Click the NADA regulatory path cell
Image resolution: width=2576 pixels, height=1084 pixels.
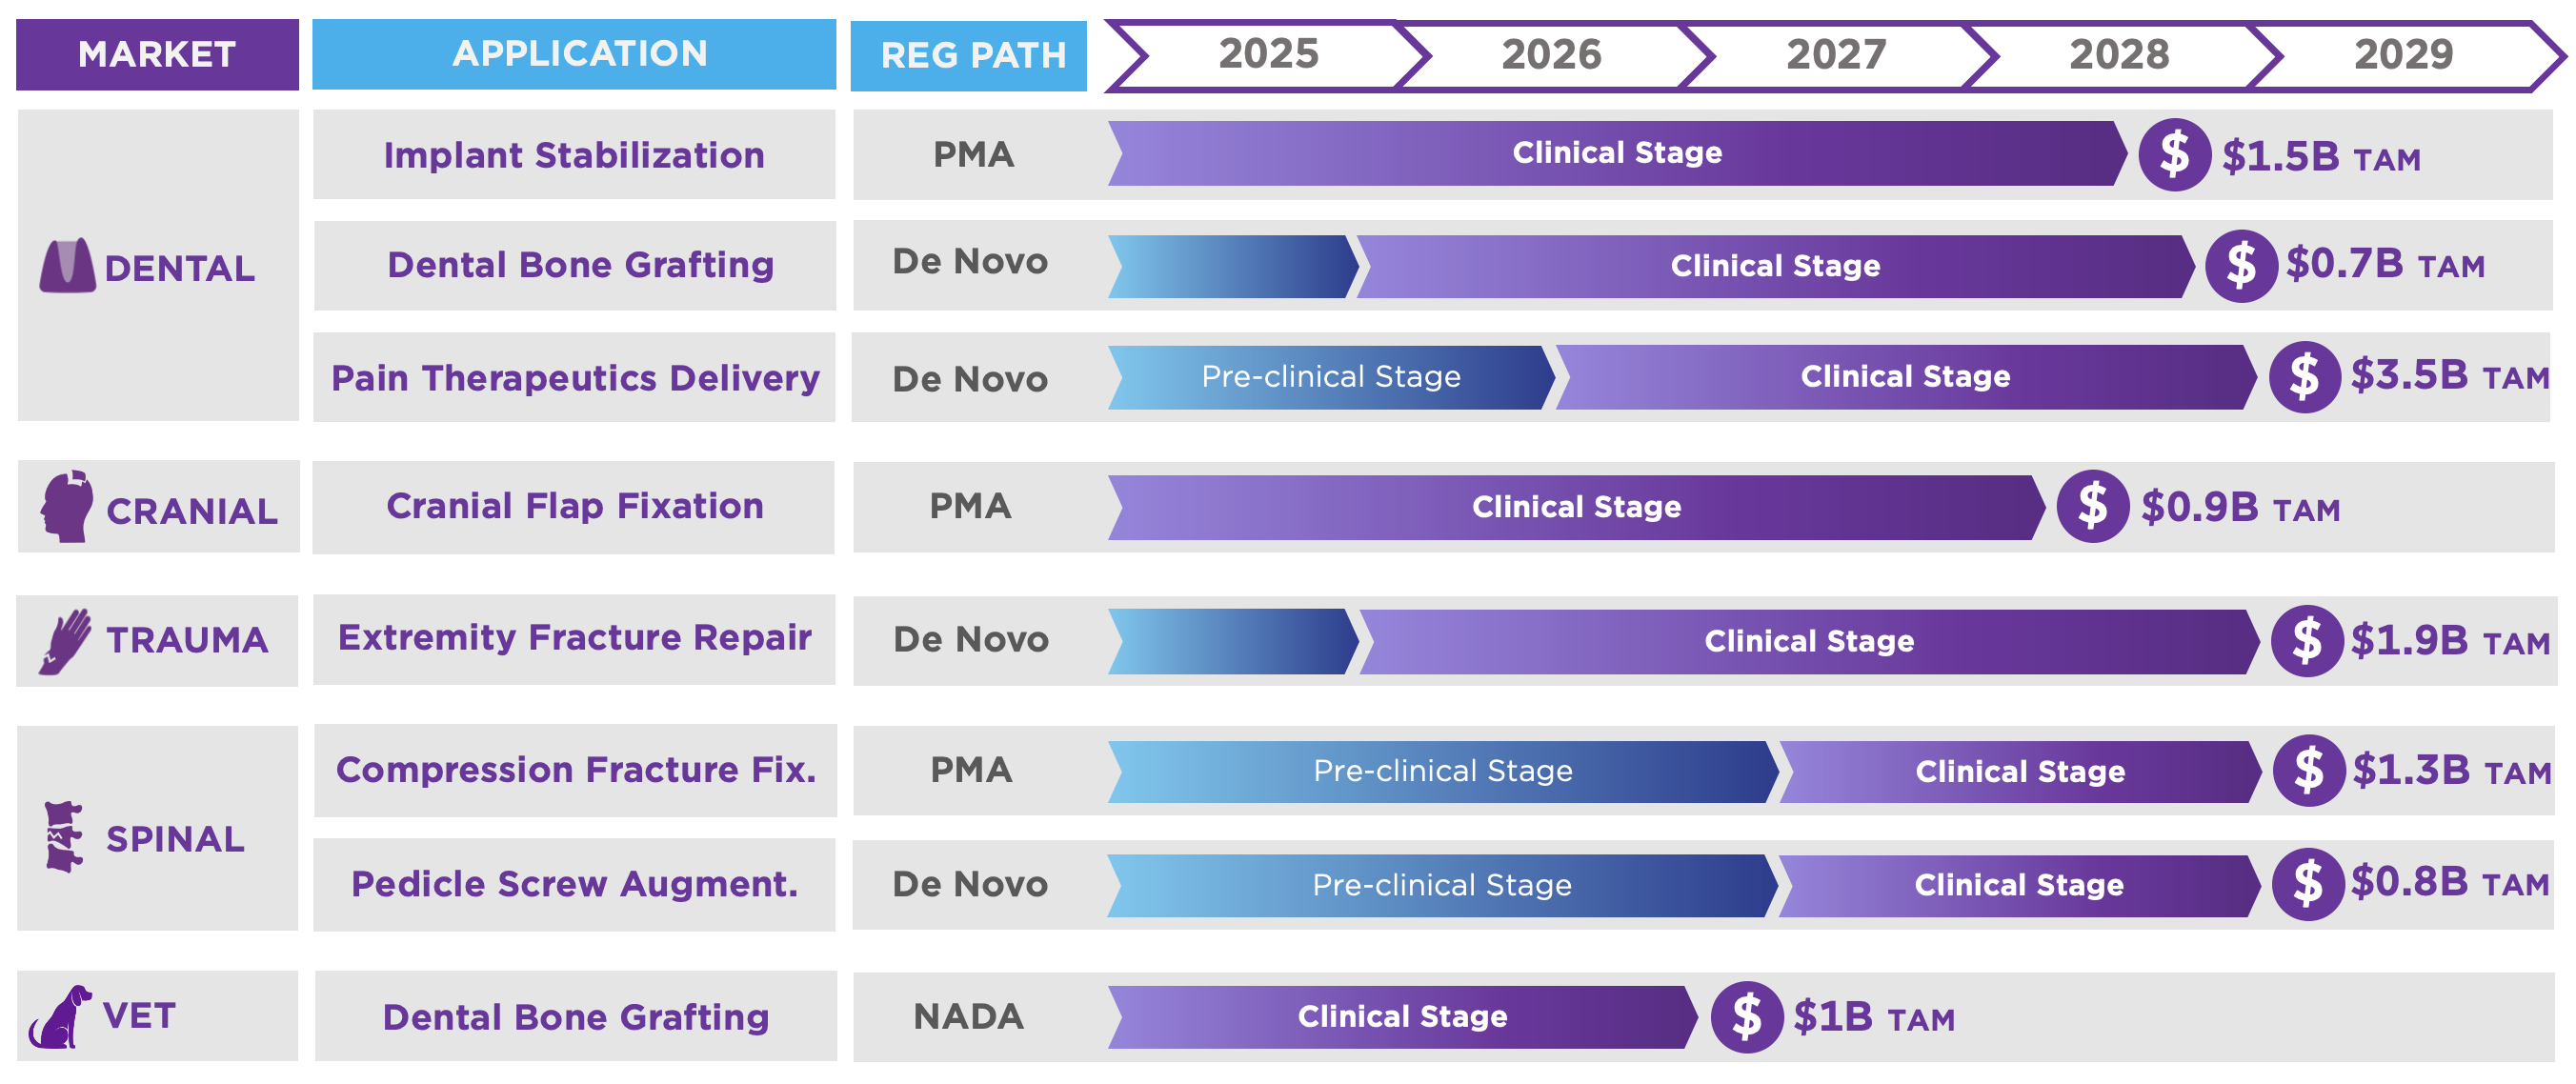(x=968, y=1017)
